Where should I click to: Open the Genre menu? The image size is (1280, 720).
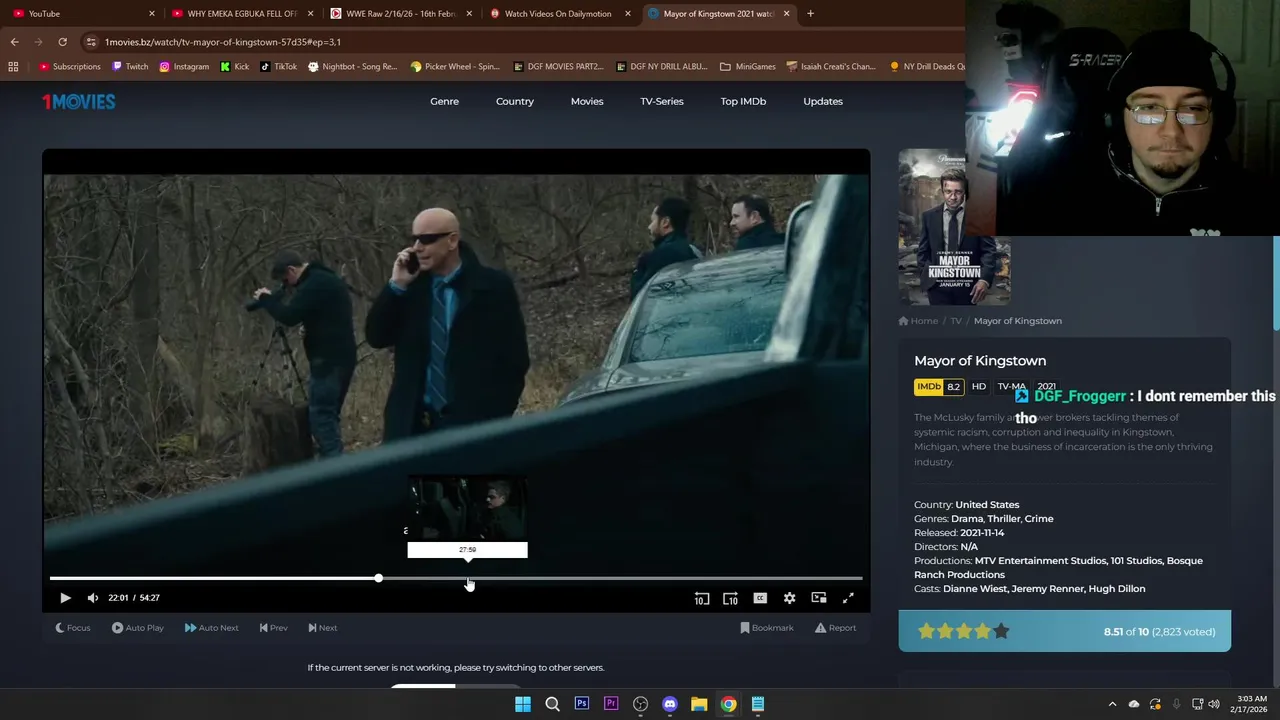point(445,101)
